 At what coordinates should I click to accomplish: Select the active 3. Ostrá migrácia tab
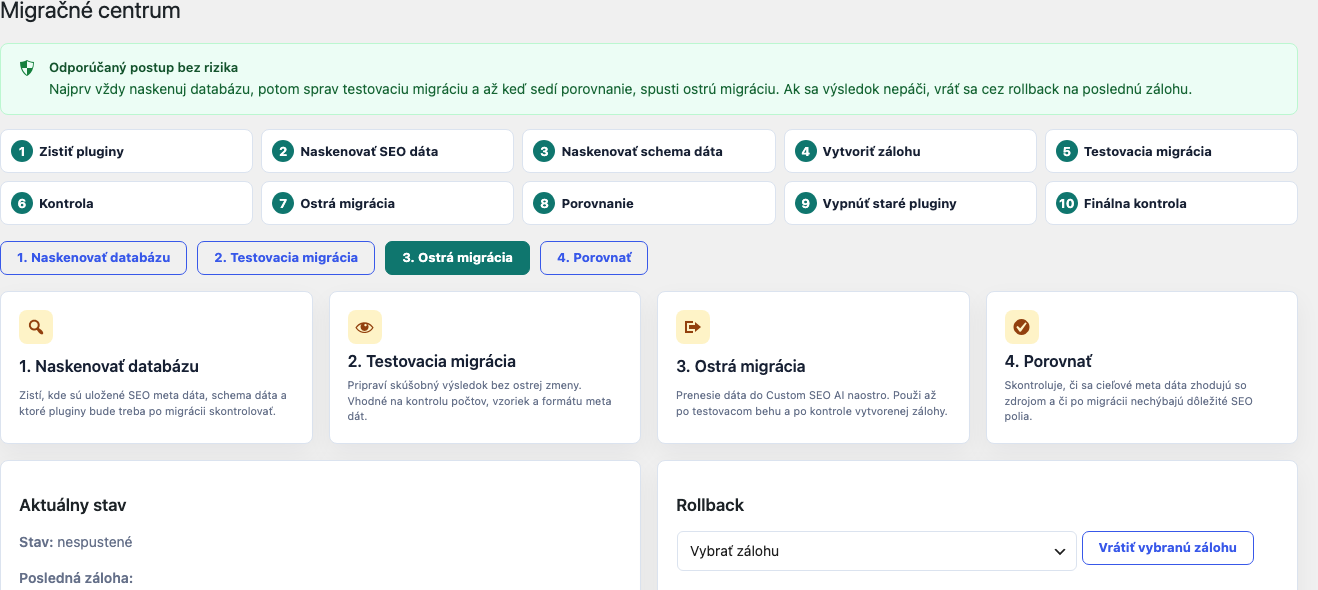[457, 257]
